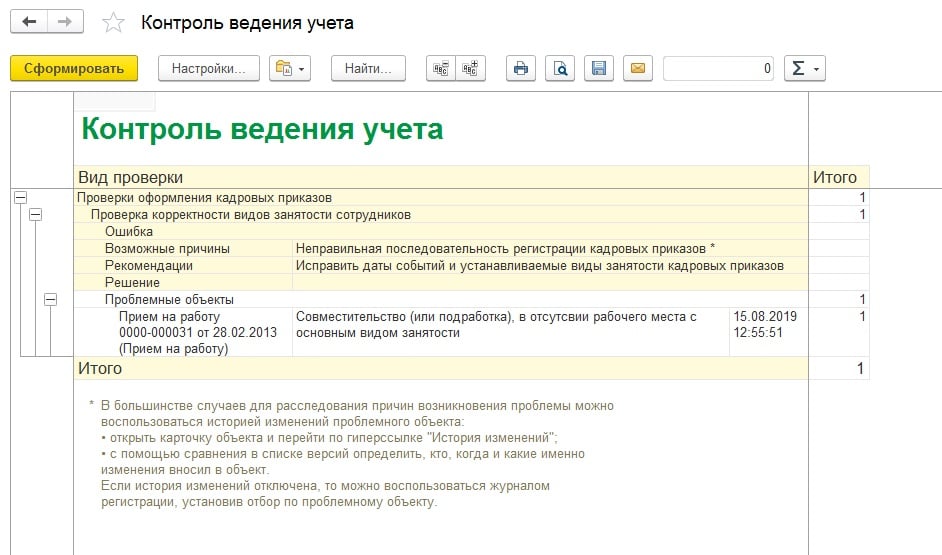942x555 pixels.
Task: Click the Найти... search button
Action: point(368,68)
